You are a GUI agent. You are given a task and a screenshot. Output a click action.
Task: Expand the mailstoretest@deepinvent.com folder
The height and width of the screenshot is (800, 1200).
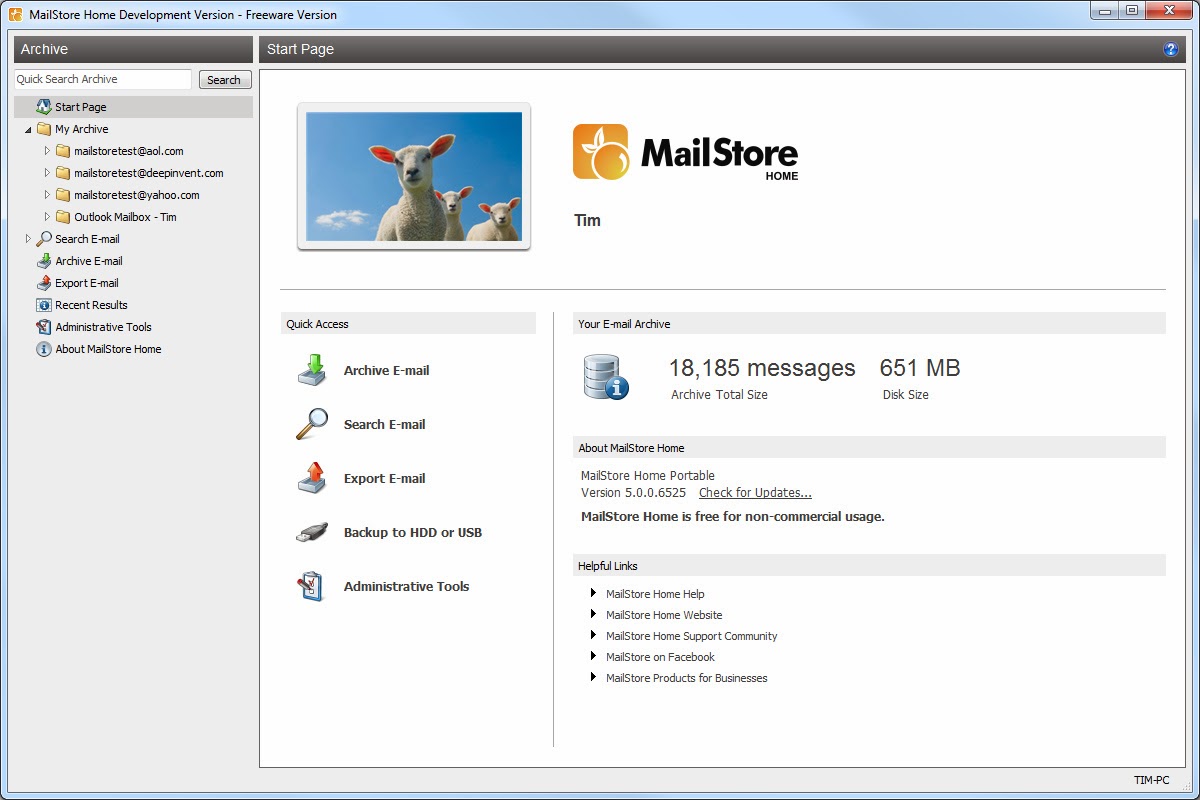(47, 173)
